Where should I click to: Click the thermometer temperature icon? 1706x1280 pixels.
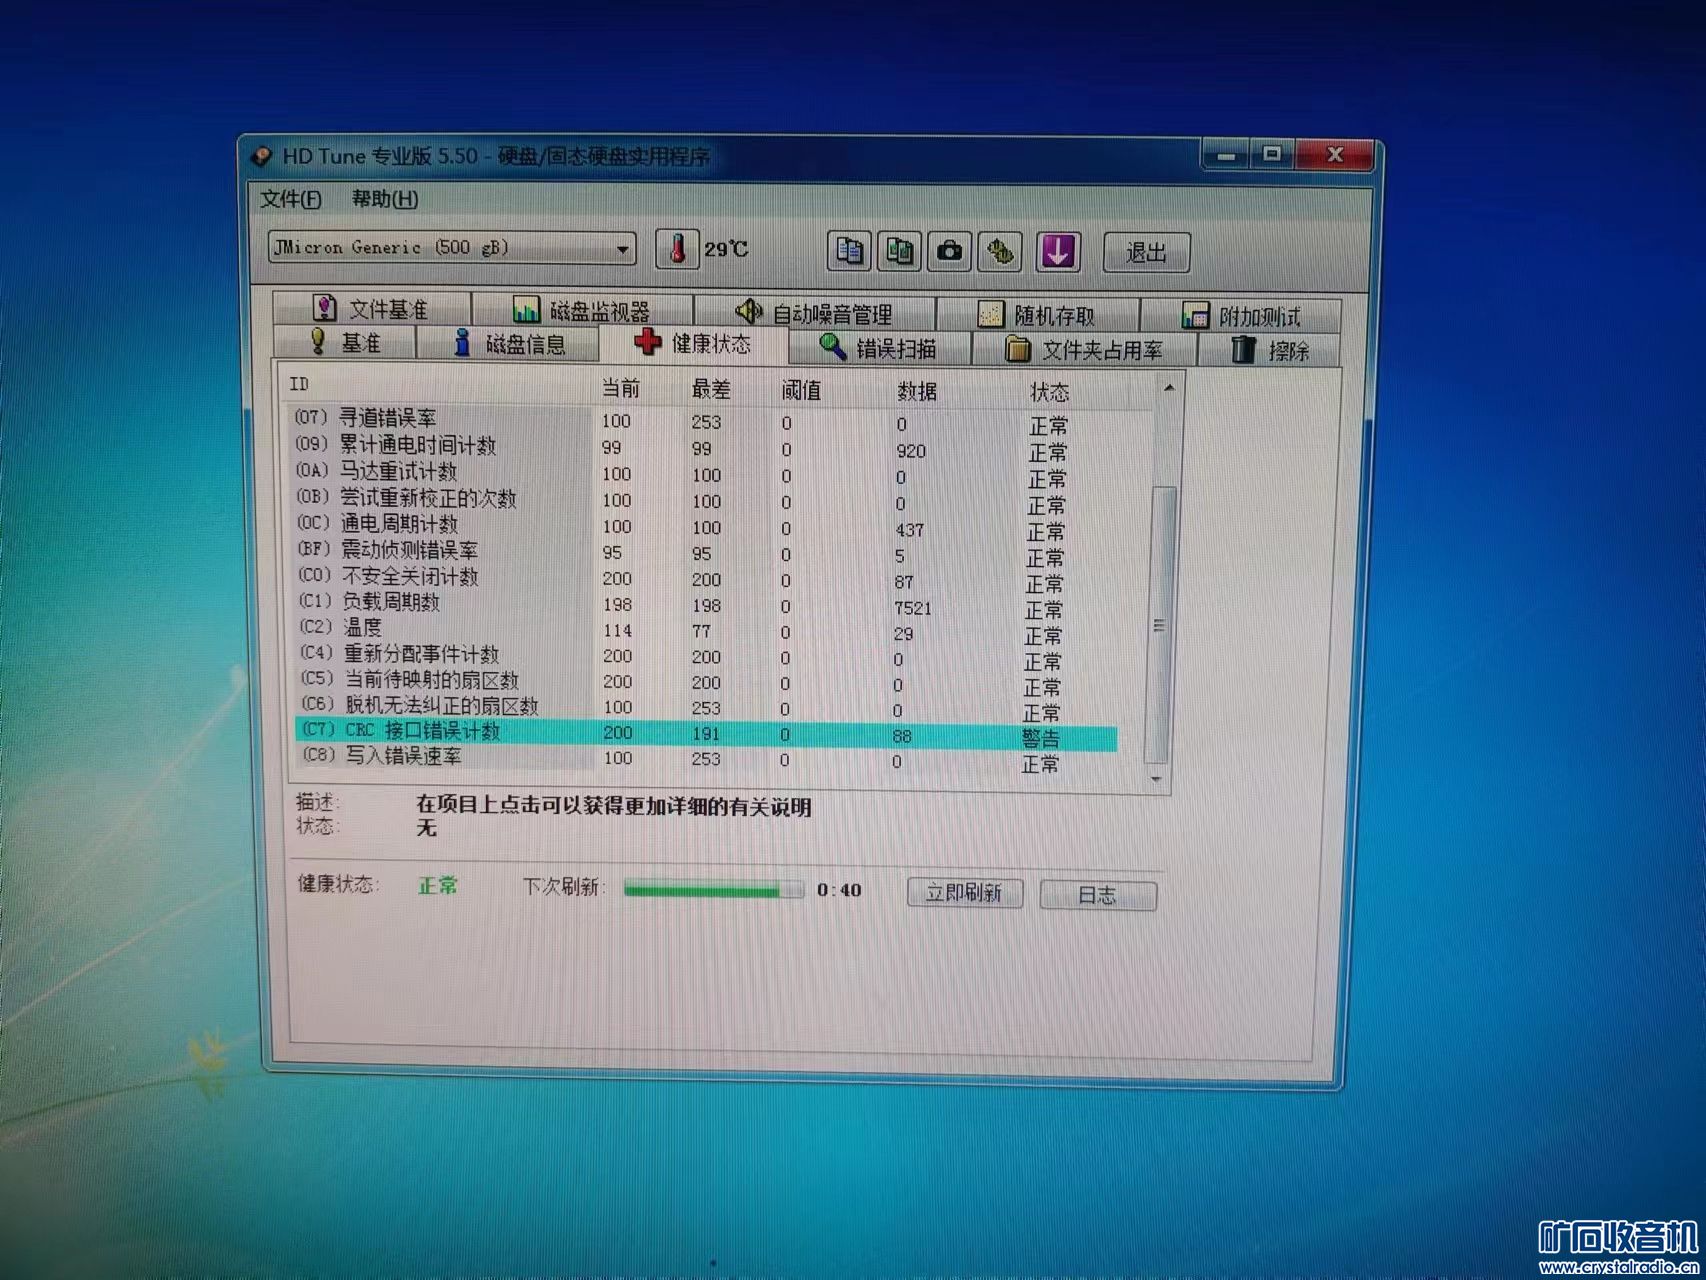[677, 249]
